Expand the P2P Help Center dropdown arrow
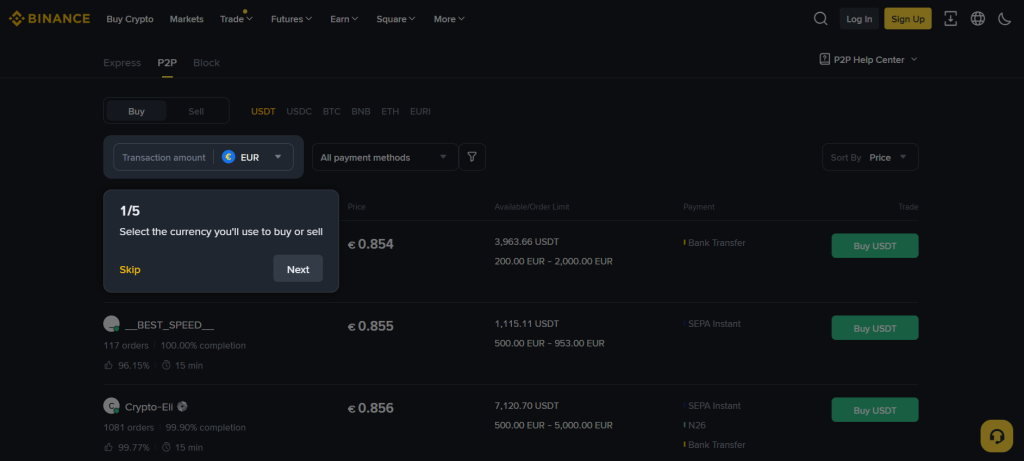This screenshot has width=1024, height=461. (914, 59)
